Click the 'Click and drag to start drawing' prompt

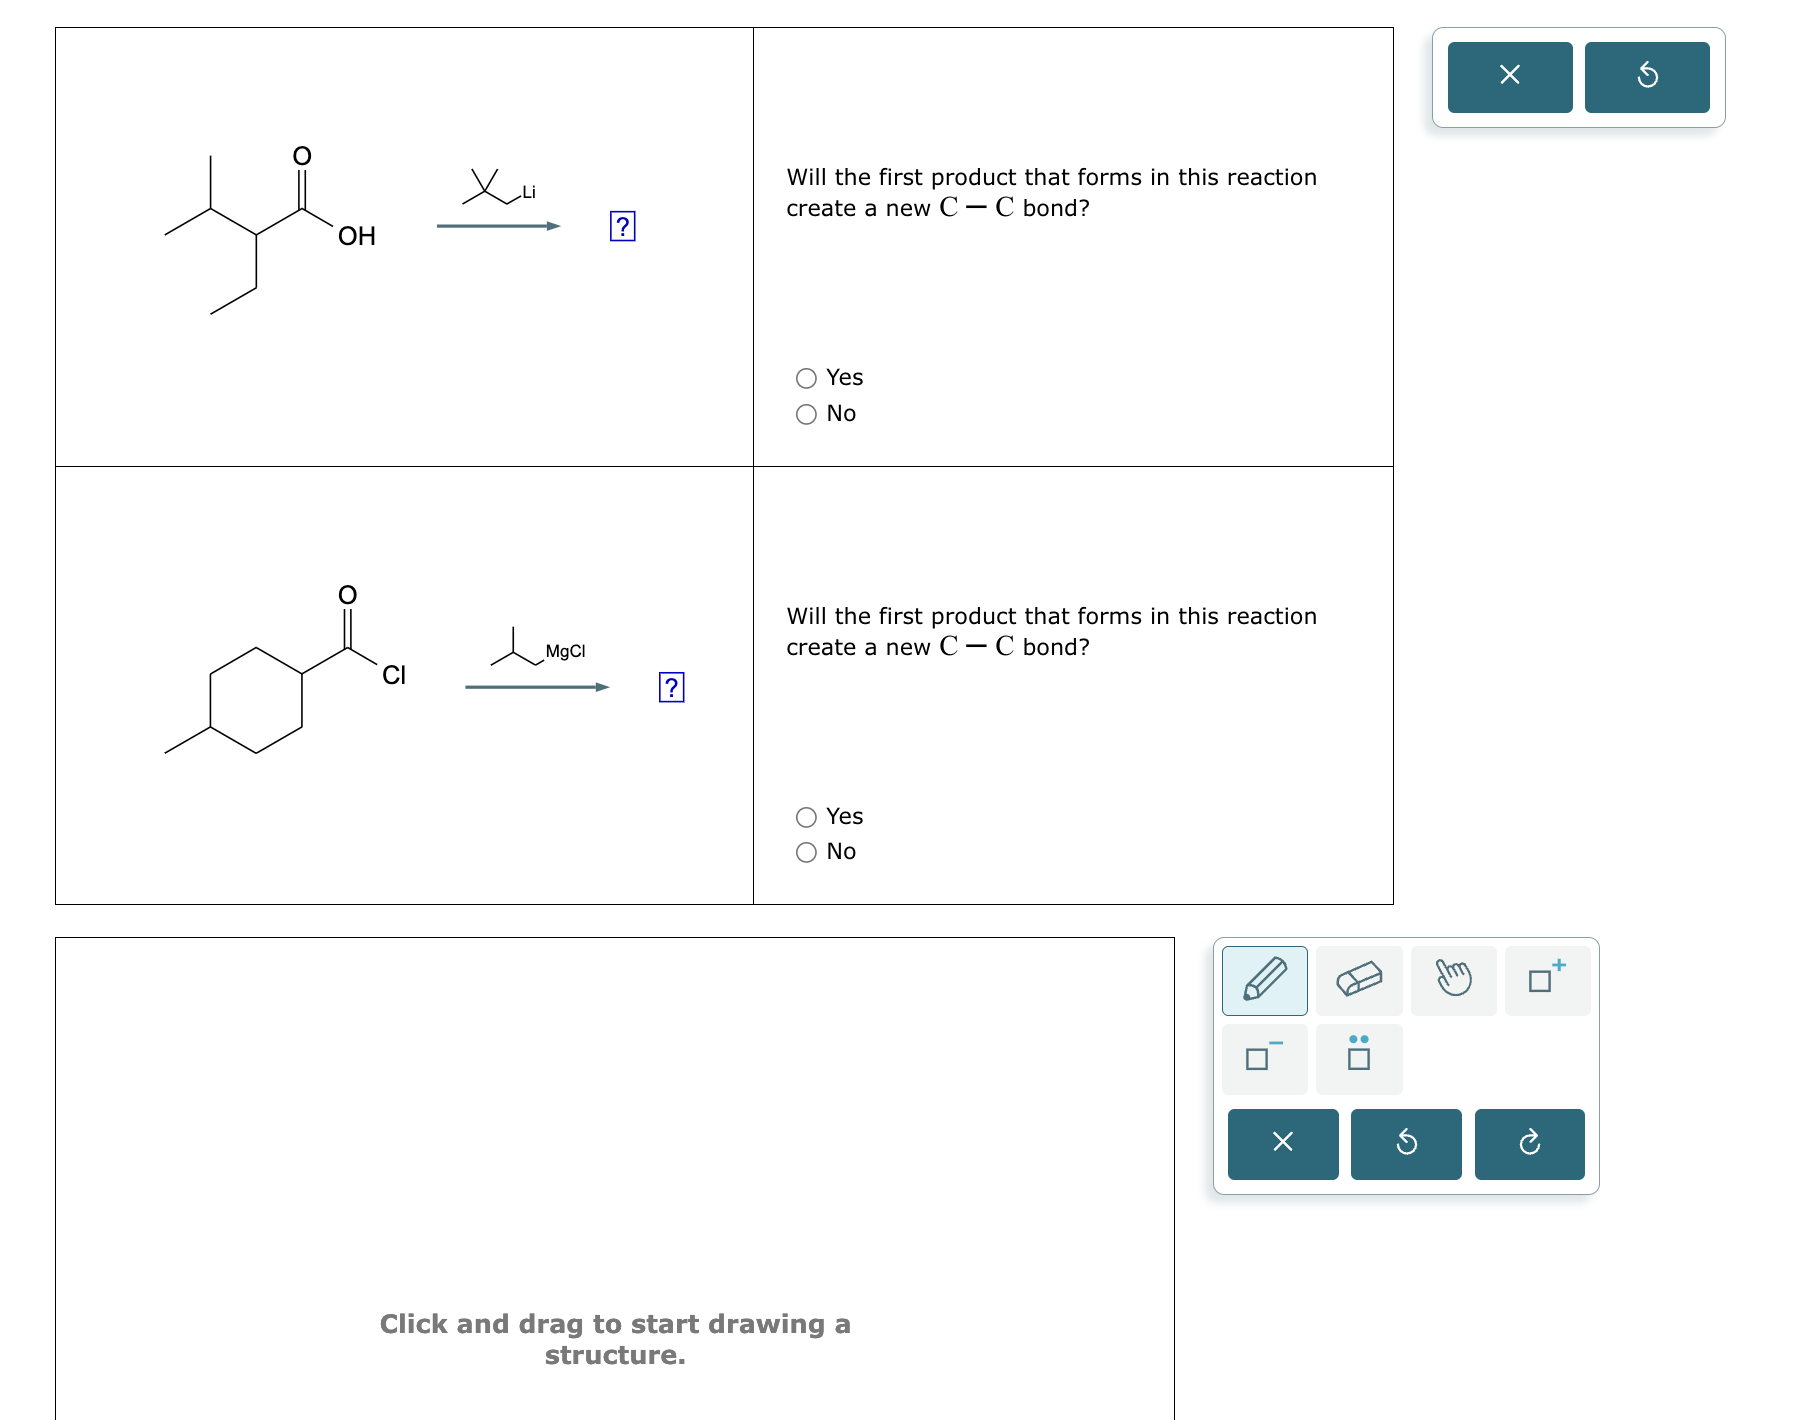[614, 1339]
